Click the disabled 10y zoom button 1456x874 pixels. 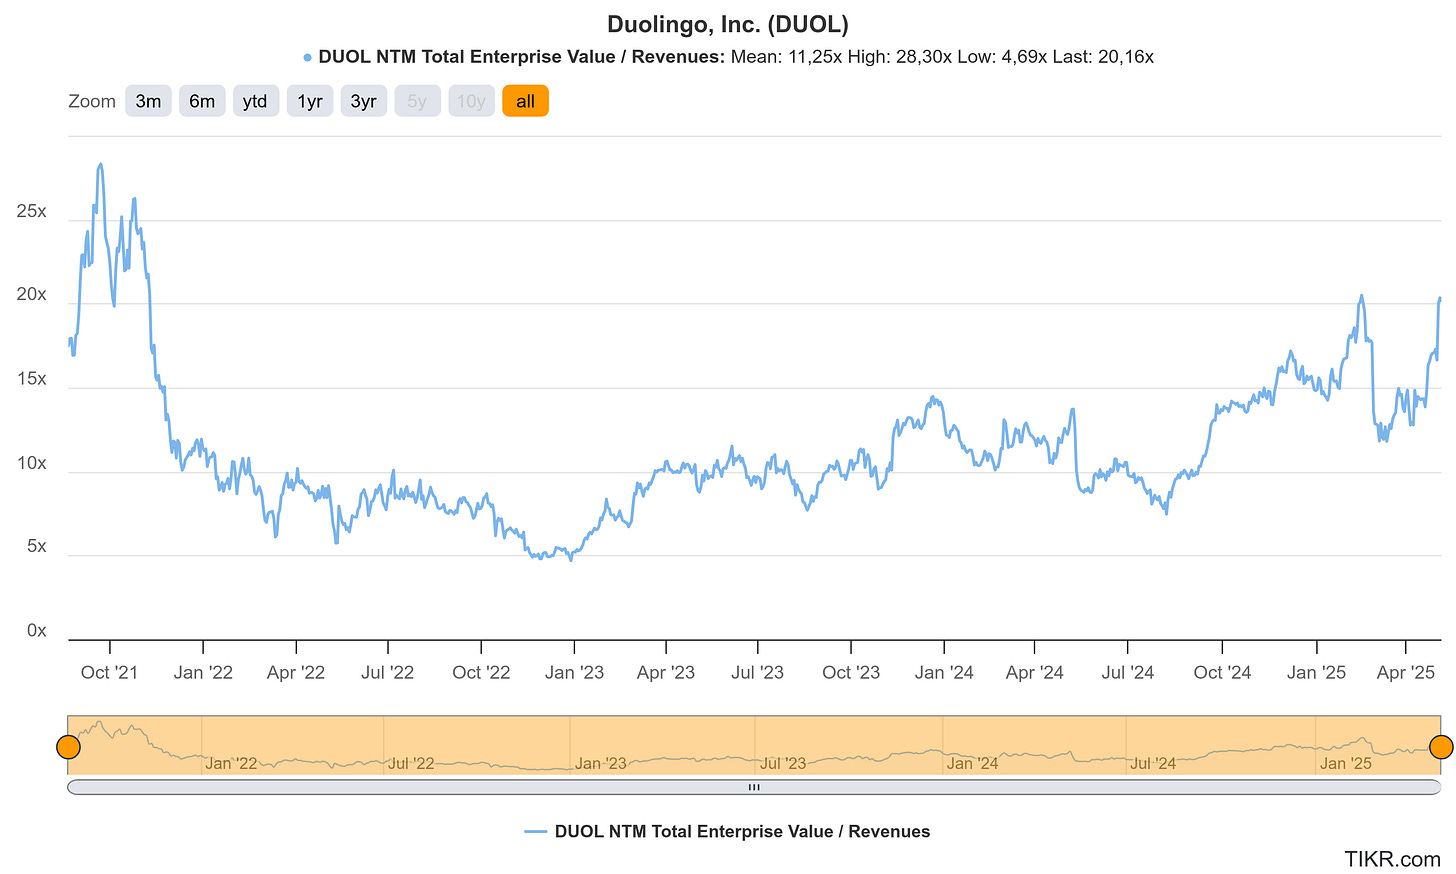471,101
